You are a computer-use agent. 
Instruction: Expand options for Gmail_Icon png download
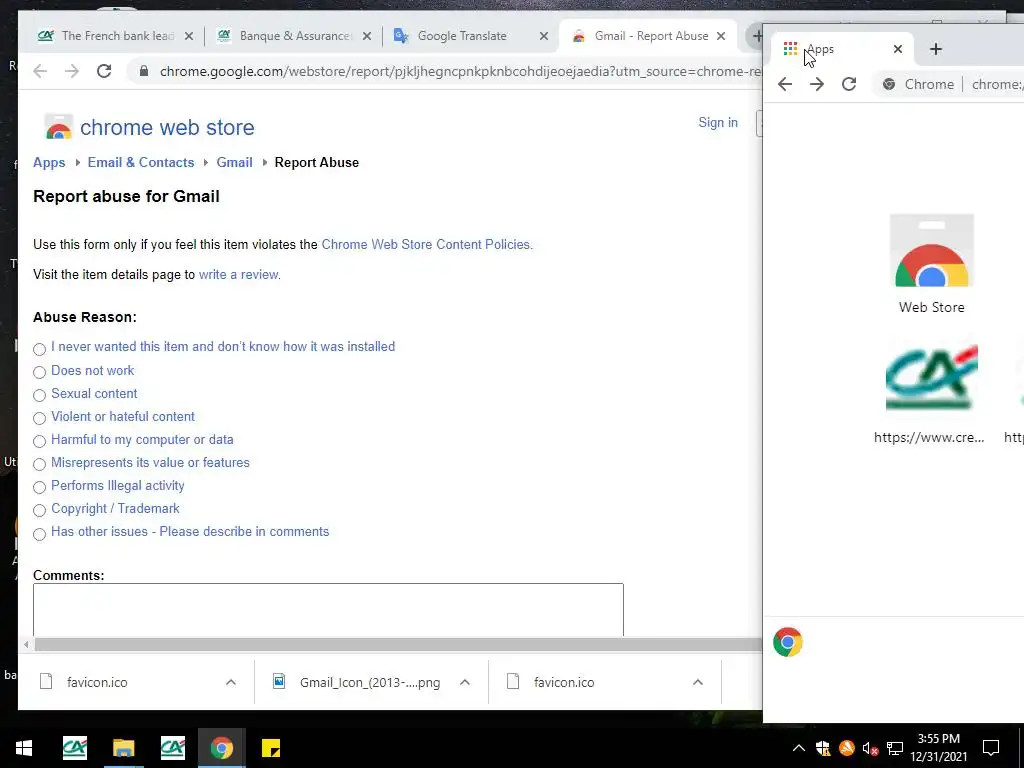tap(464, 682)
